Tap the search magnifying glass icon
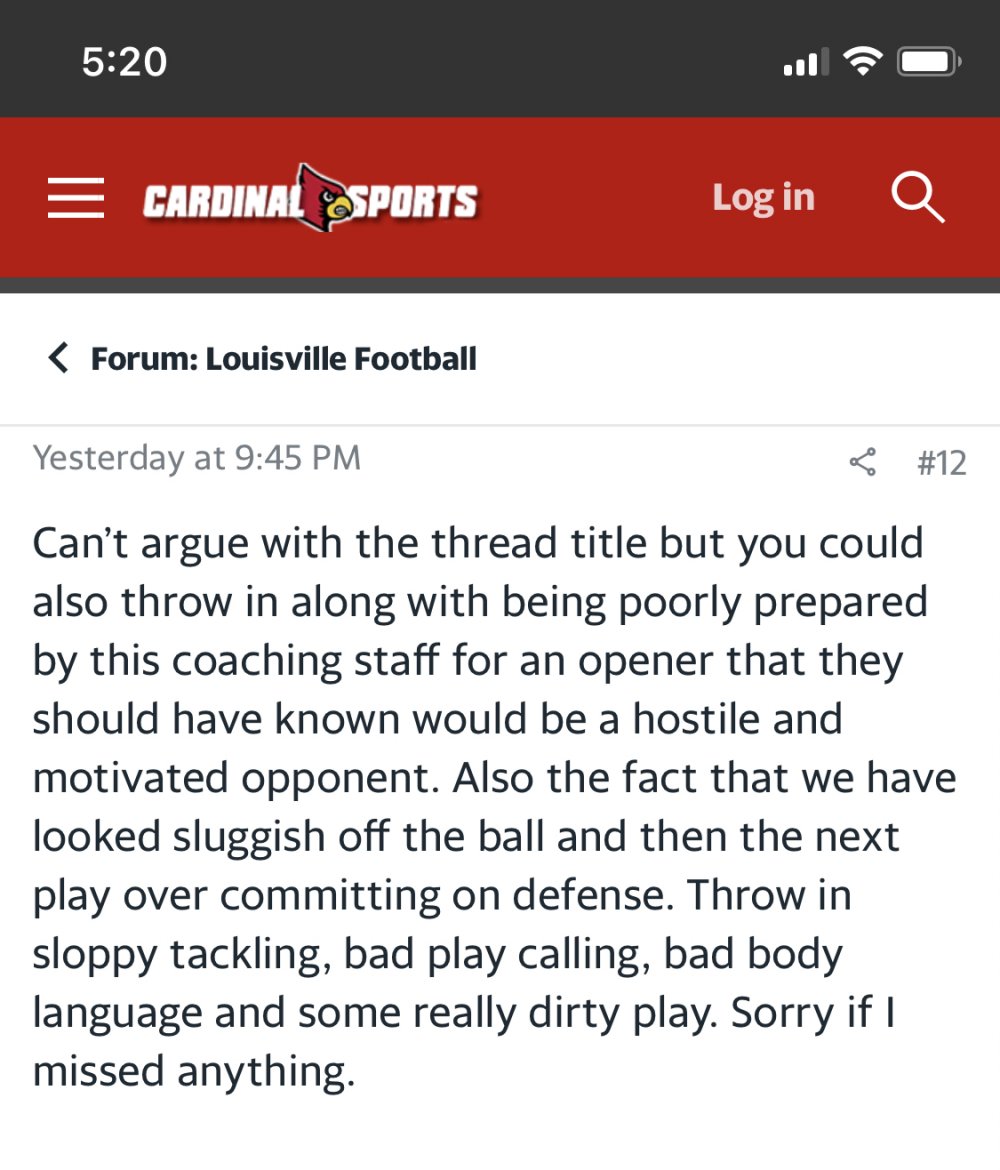Screen dimensions: 1000x1170 (917, 198)
